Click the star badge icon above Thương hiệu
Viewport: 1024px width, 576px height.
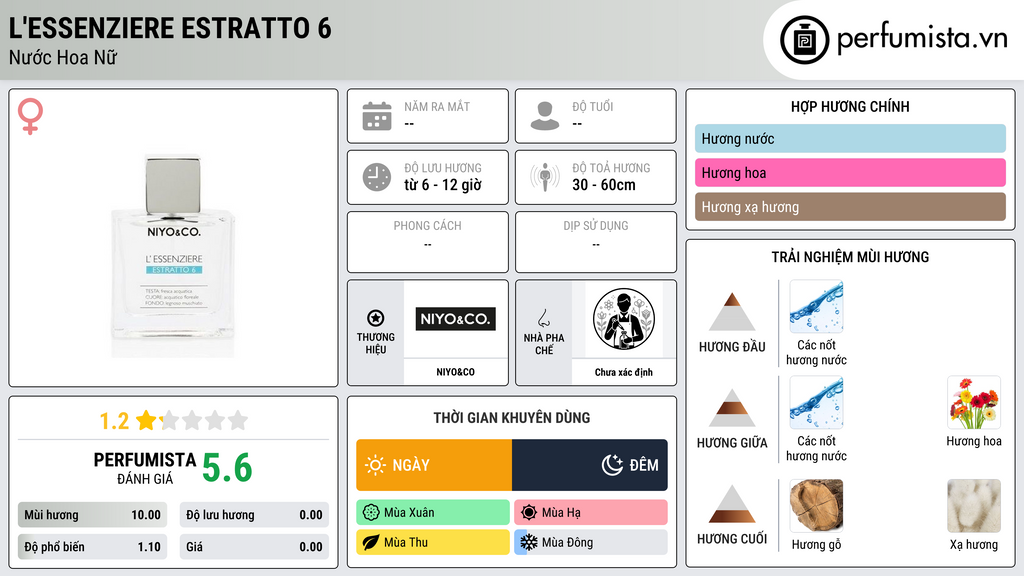(x=376, y=318)
